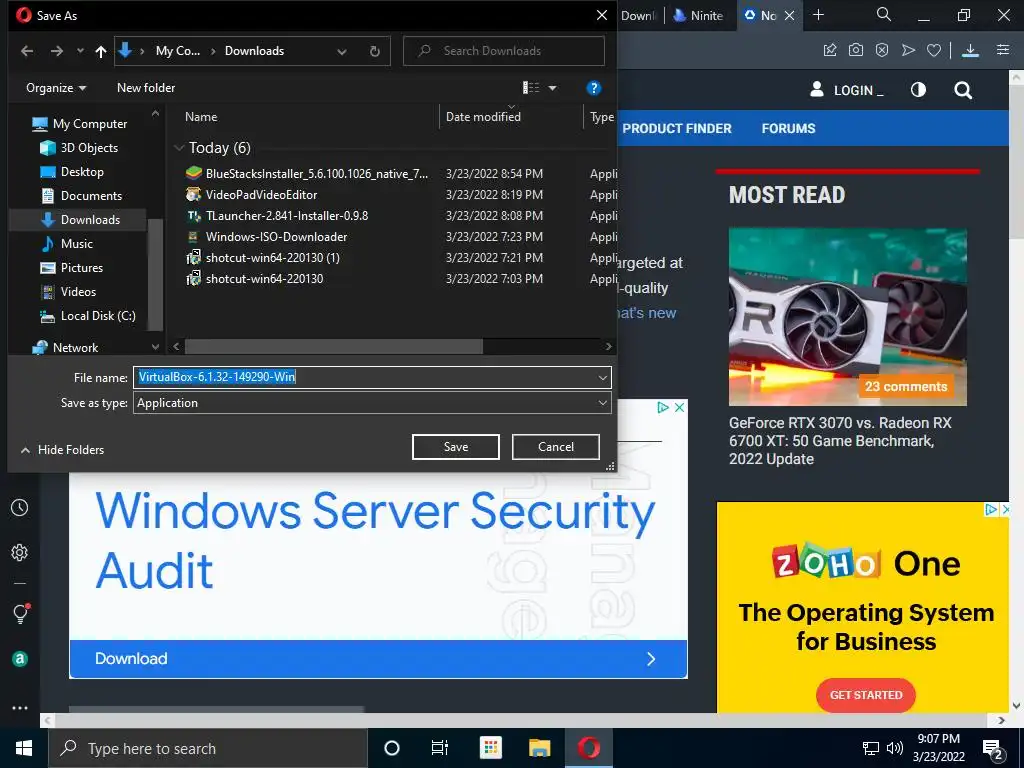Screen dimensions: 1024x768
Task: Refresh the Downloads folder listing
Action: (x=374, y=51)
